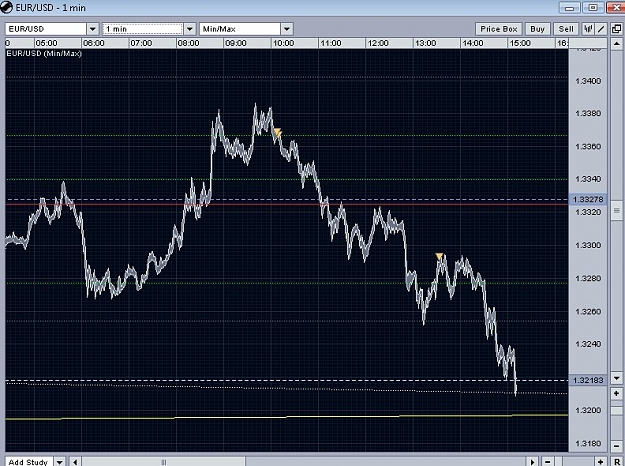The height and width of the screenshot is (466, 625).
Task: Click the Buy button
Action: [x=537, y=29]
